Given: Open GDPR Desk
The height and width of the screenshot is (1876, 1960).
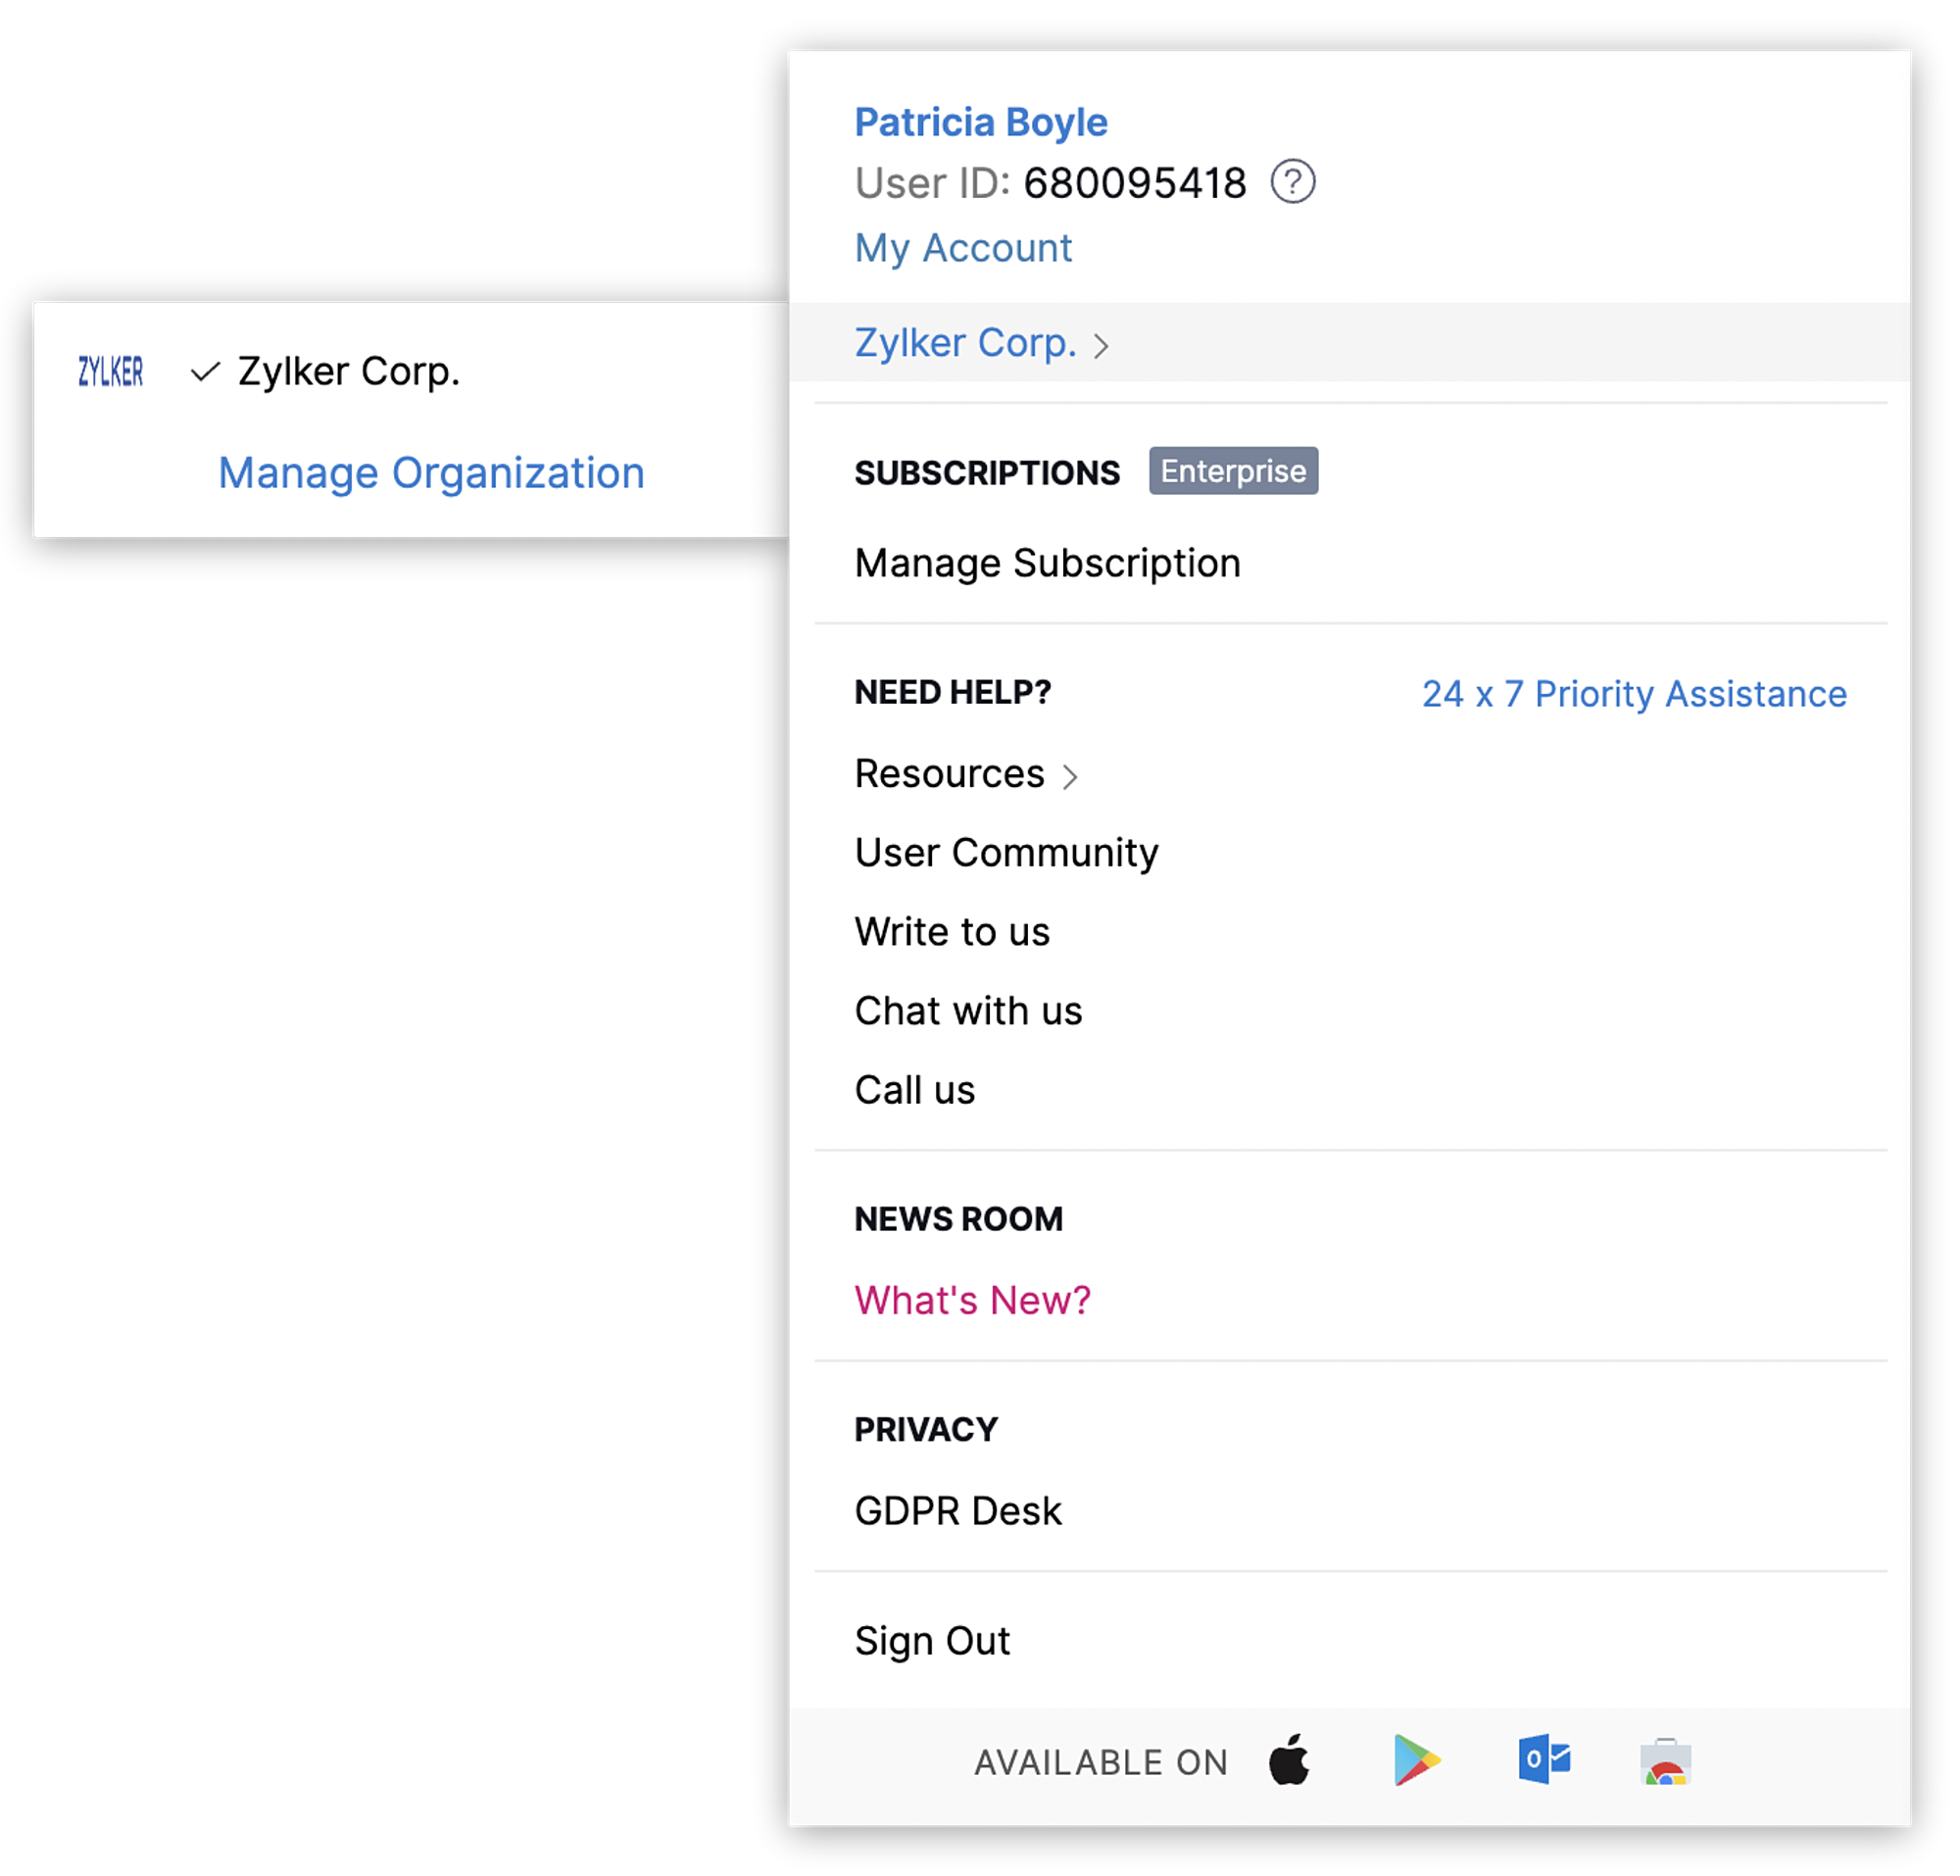Looking at the screenshot, I should [x=957, y=1510].
